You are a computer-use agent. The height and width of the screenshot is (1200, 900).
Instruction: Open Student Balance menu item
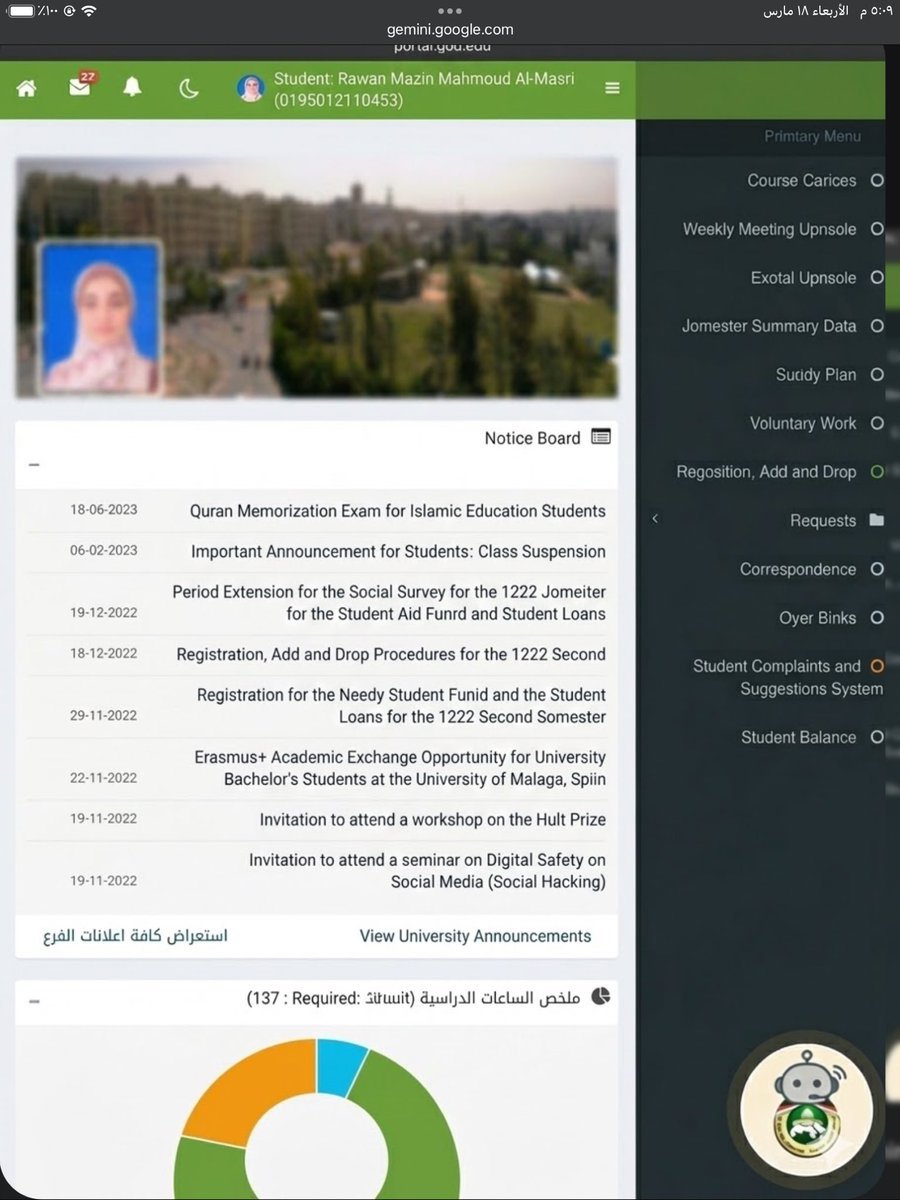[799, 737]
